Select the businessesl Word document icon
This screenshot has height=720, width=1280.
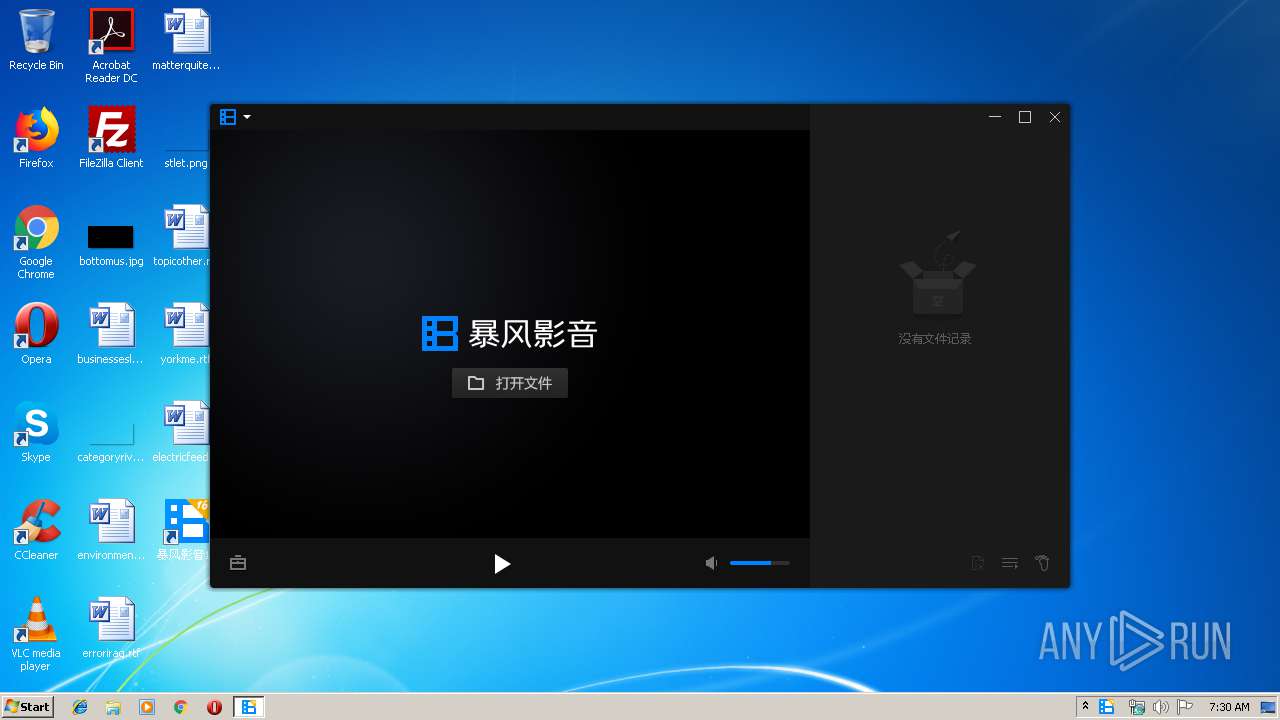[x=111, y=334]
